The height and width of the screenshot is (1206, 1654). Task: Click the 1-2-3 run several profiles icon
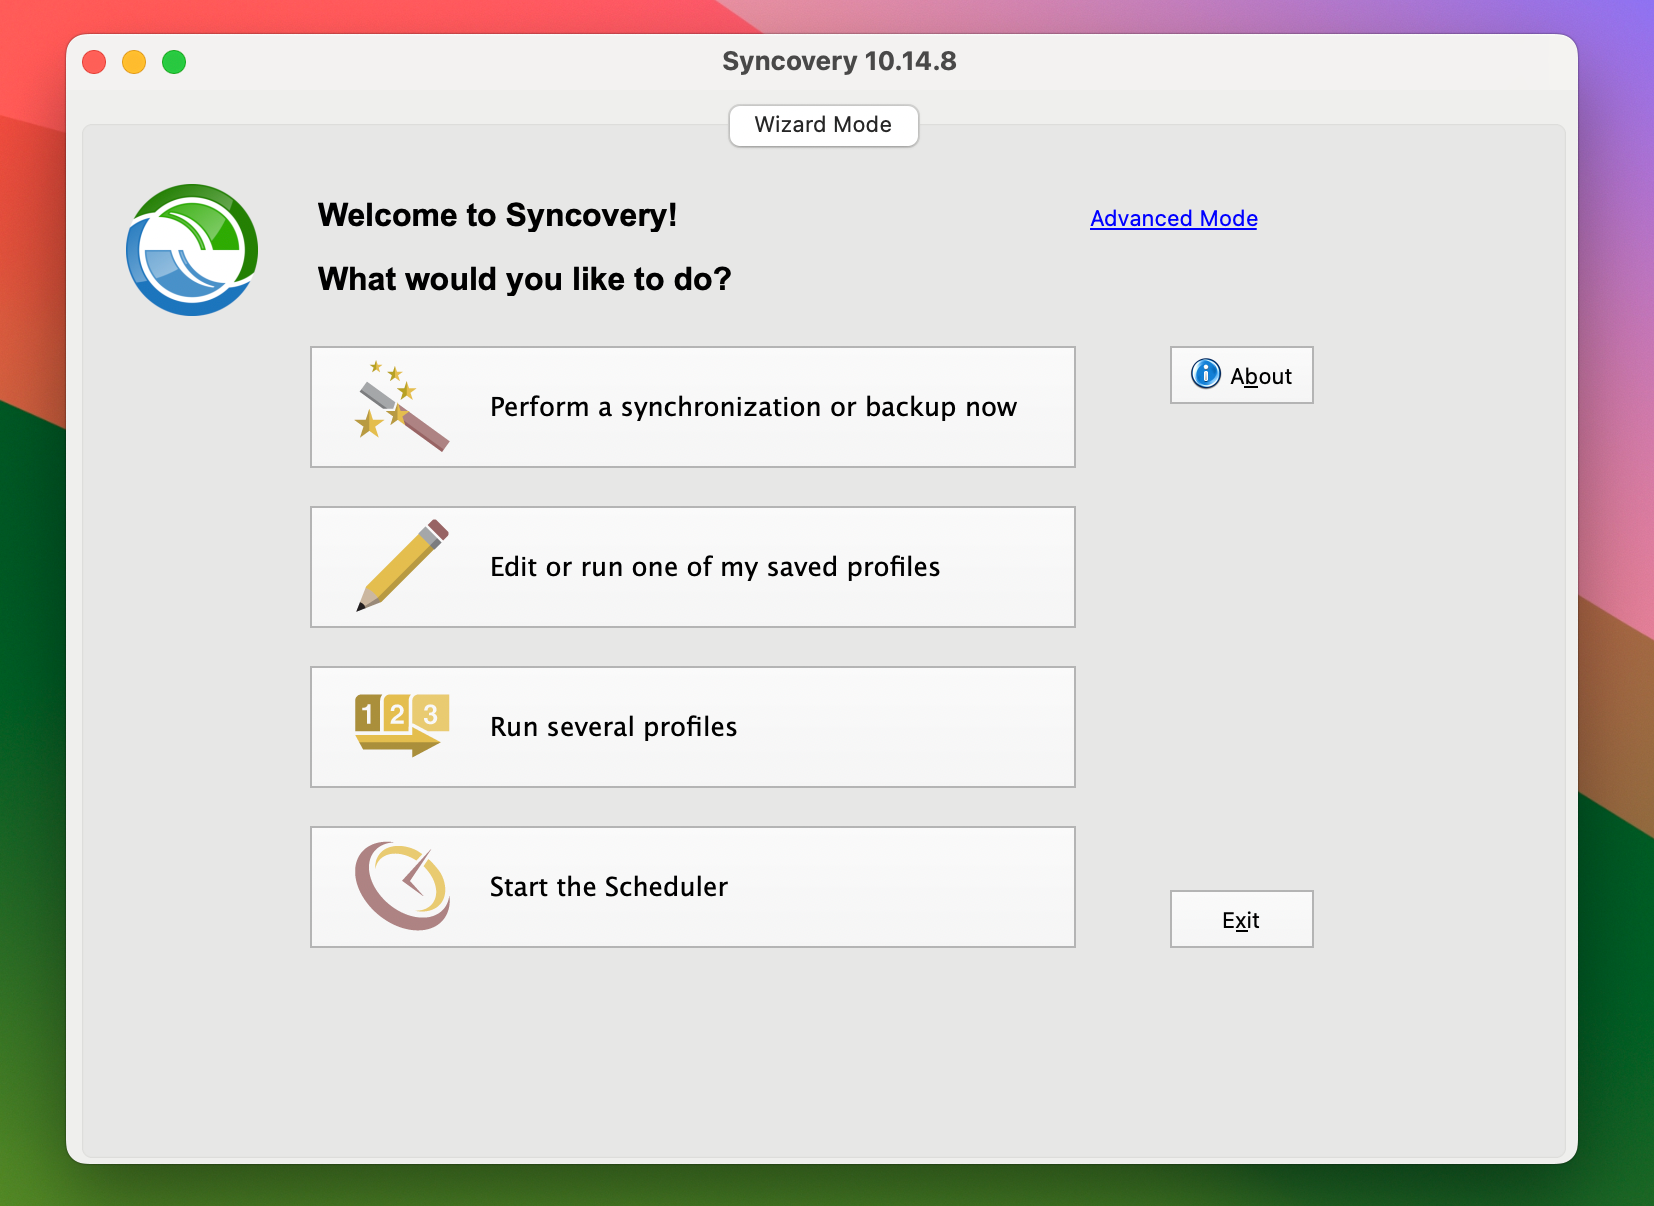tap(402, 725)
